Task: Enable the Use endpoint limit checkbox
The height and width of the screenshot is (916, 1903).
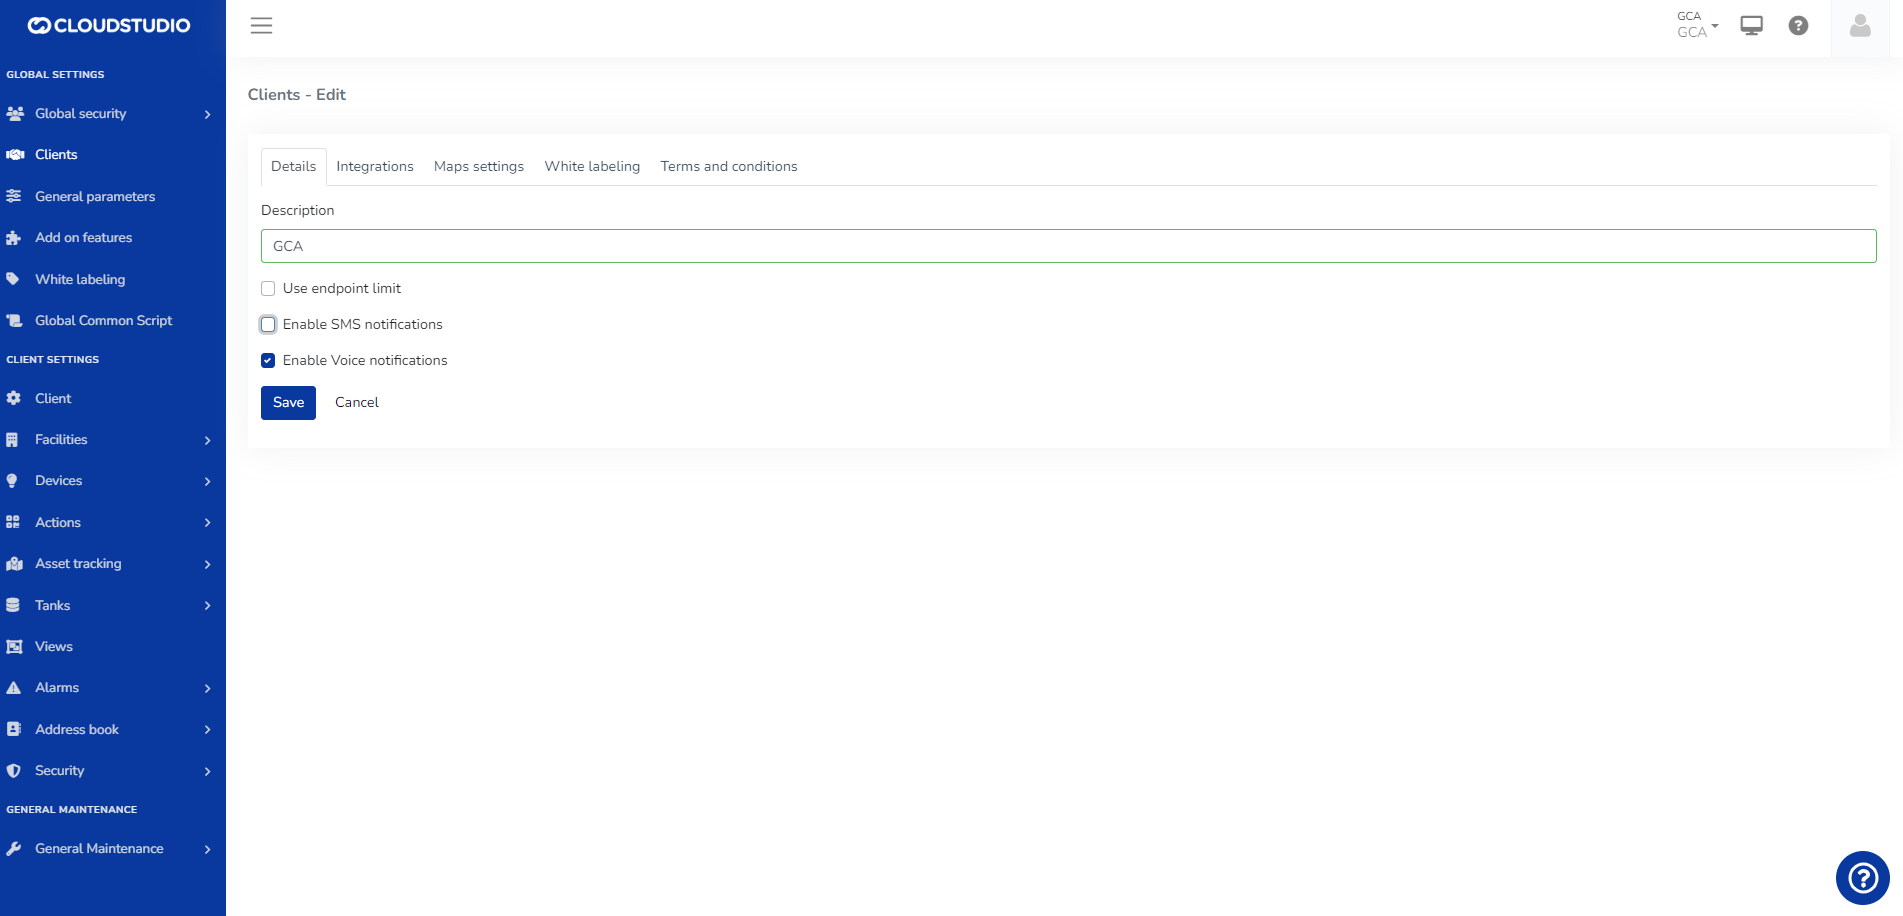Action: click(x=268, y=289)
